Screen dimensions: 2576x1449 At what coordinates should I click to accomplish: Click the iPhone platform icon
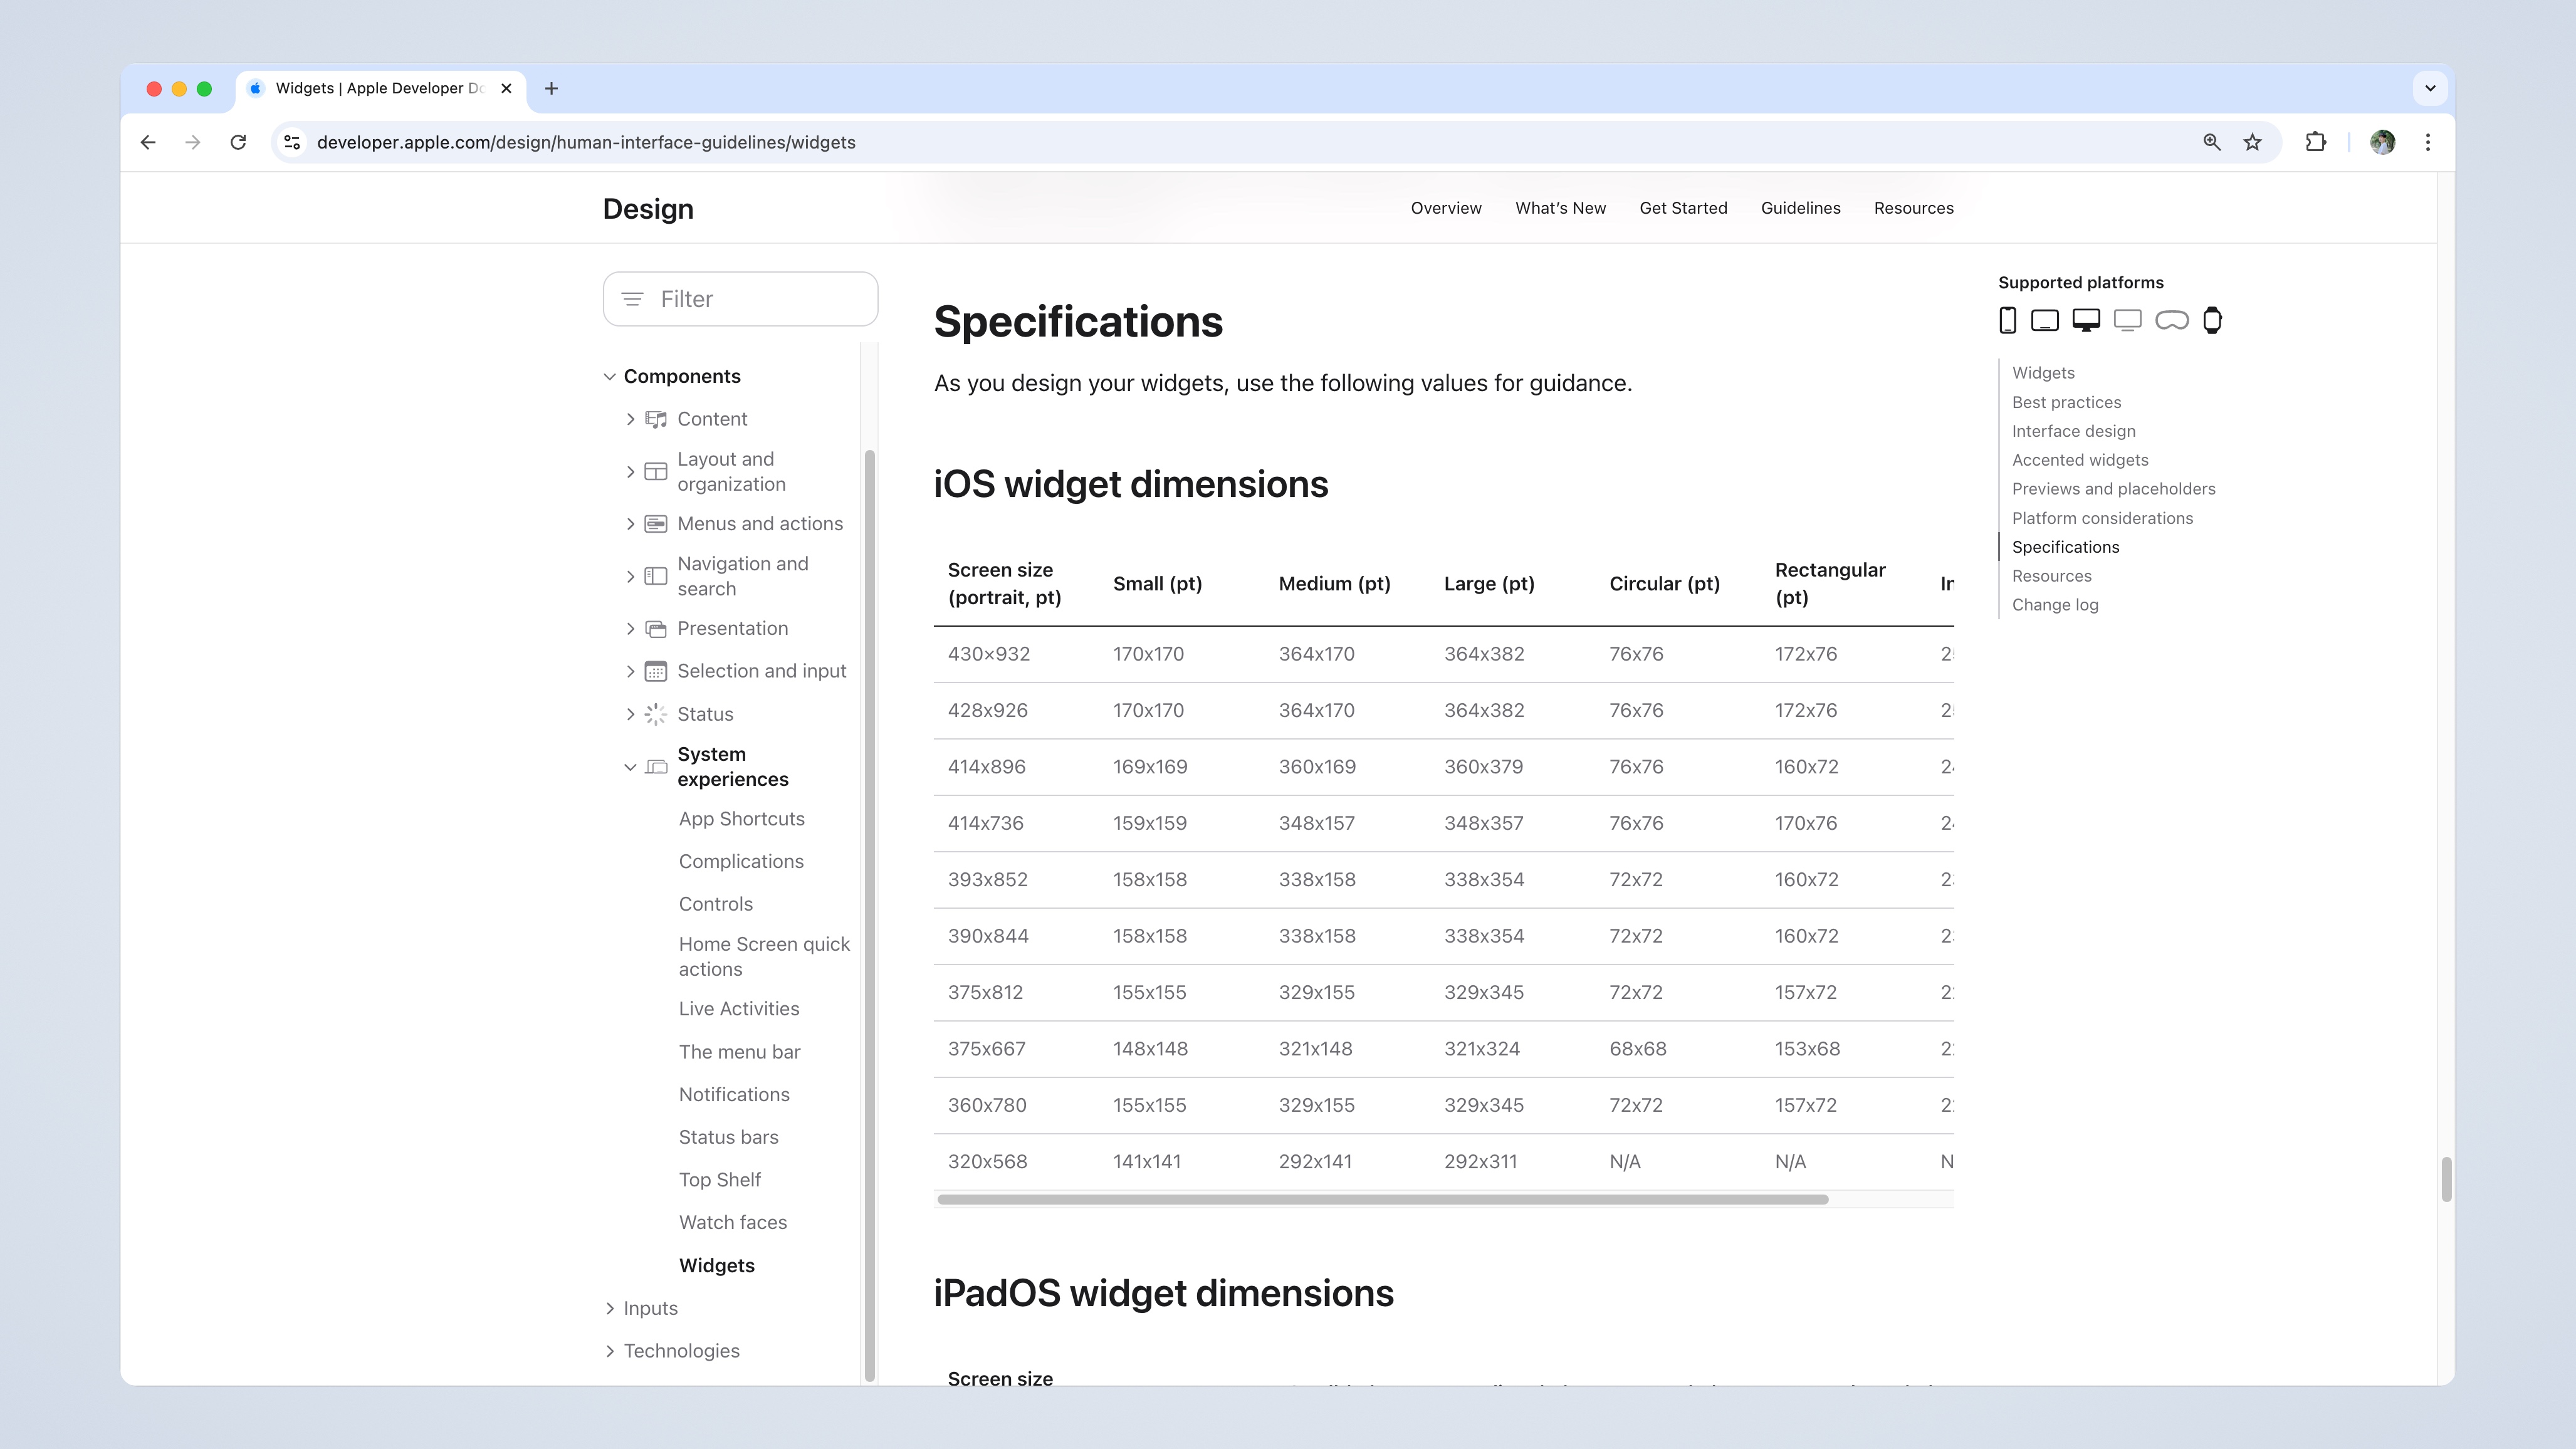pos(2007,320)
